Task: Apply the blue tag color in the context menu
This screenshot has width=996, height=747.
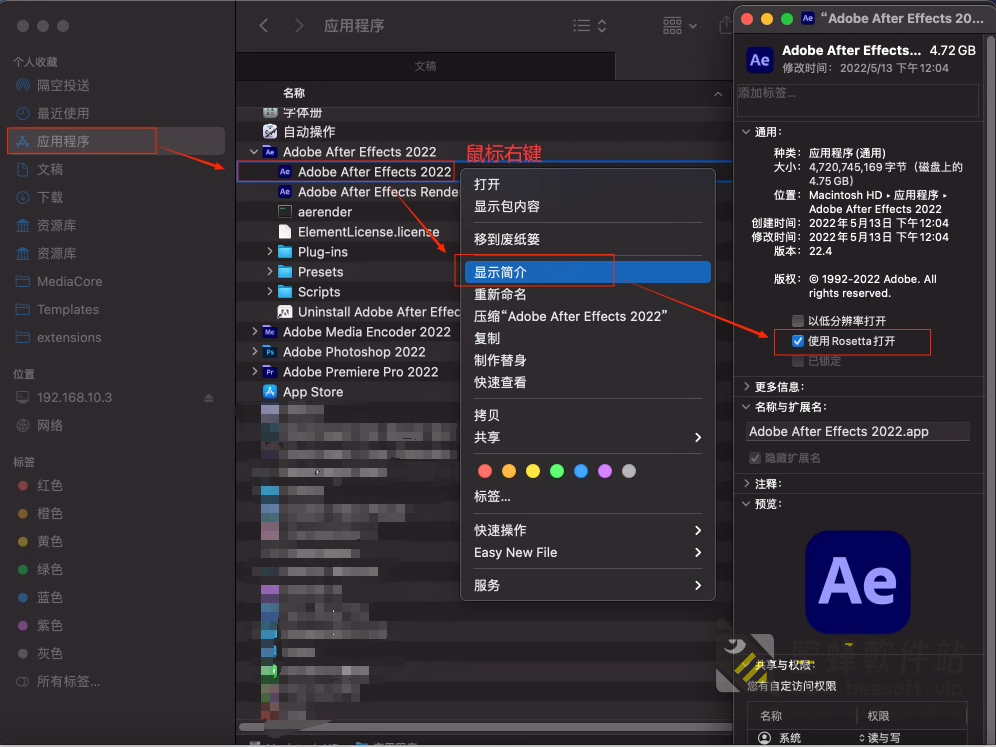Action: pyautogui.click(x=581, y=471)
